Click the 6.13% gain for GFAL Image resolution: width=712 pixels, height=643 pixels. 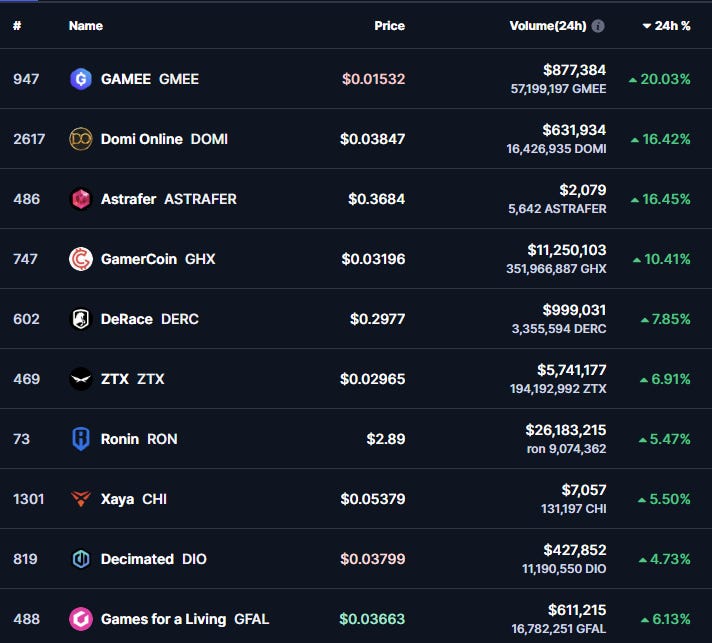(666, 619)
